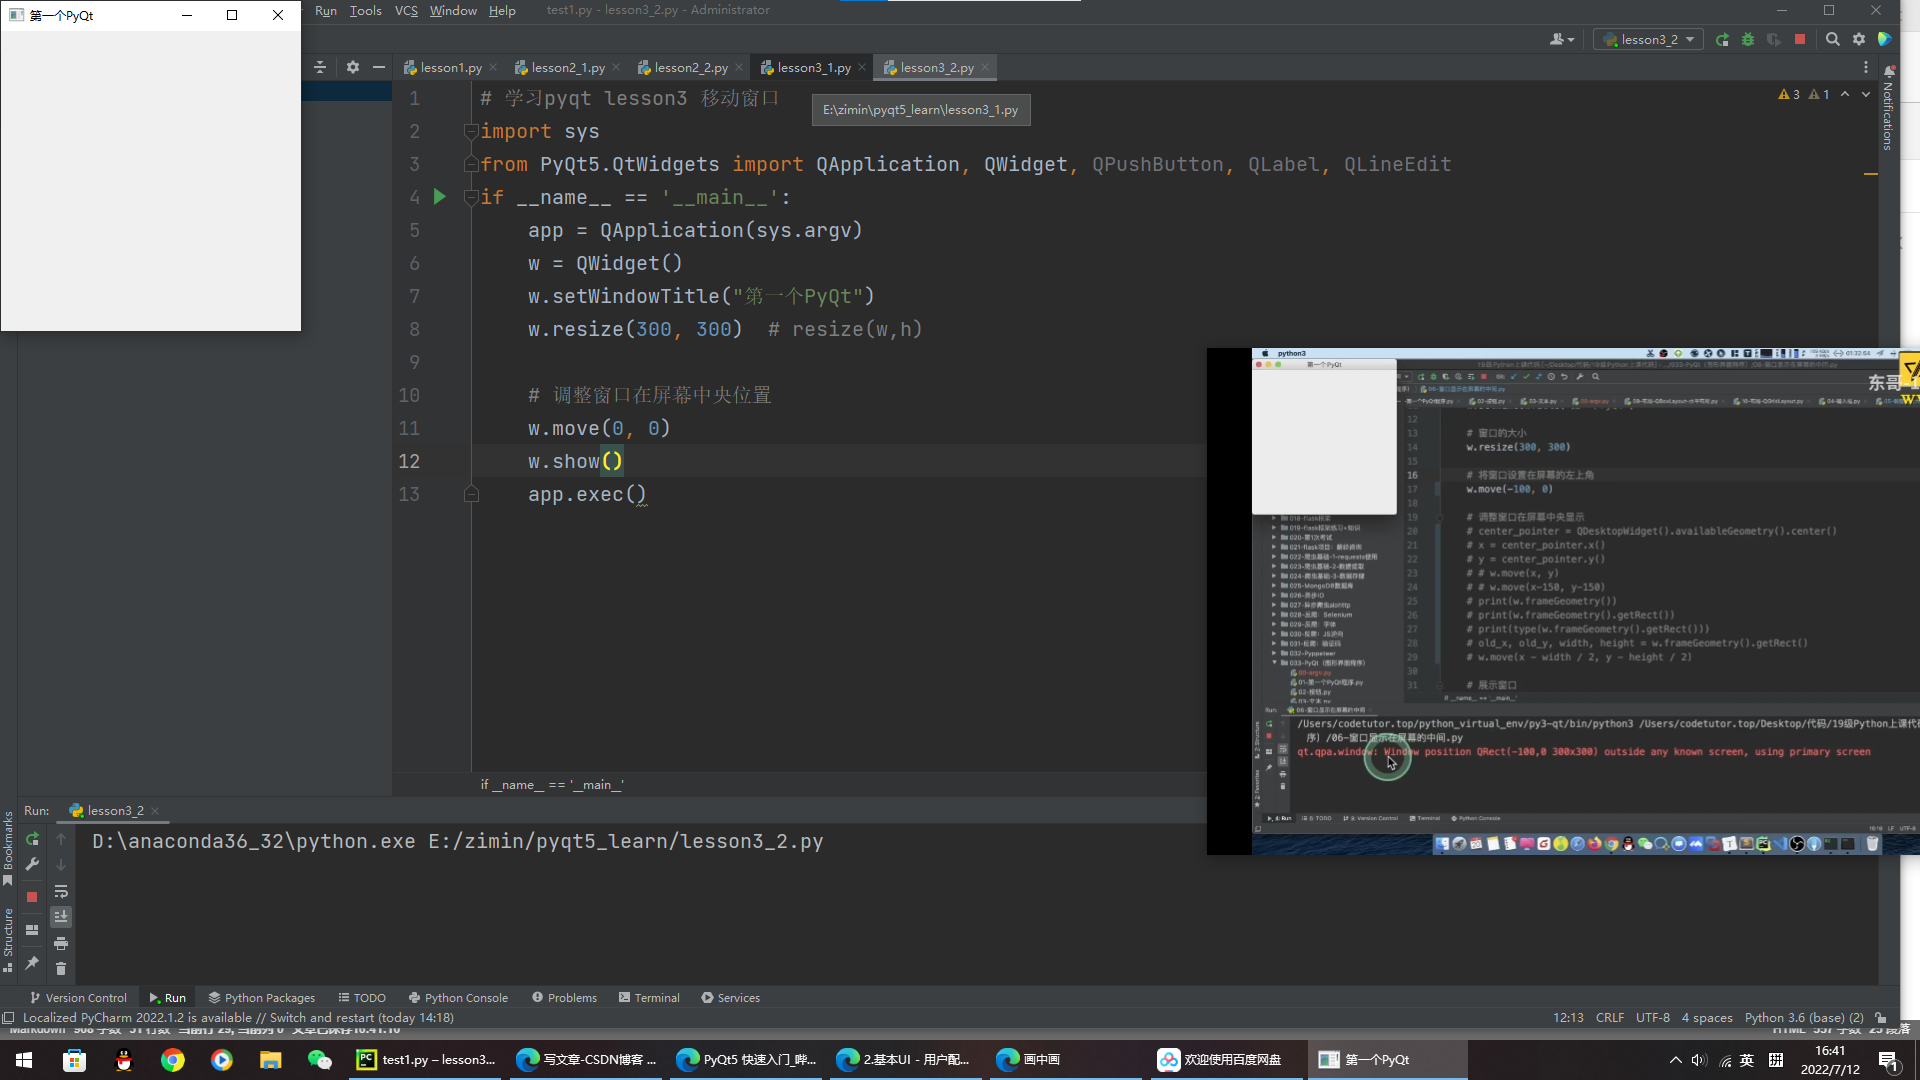Image resolution: width=1920 pixels, height=1080 pixels.
Task: Disable scroll to end in console
Action: [61, 916]
